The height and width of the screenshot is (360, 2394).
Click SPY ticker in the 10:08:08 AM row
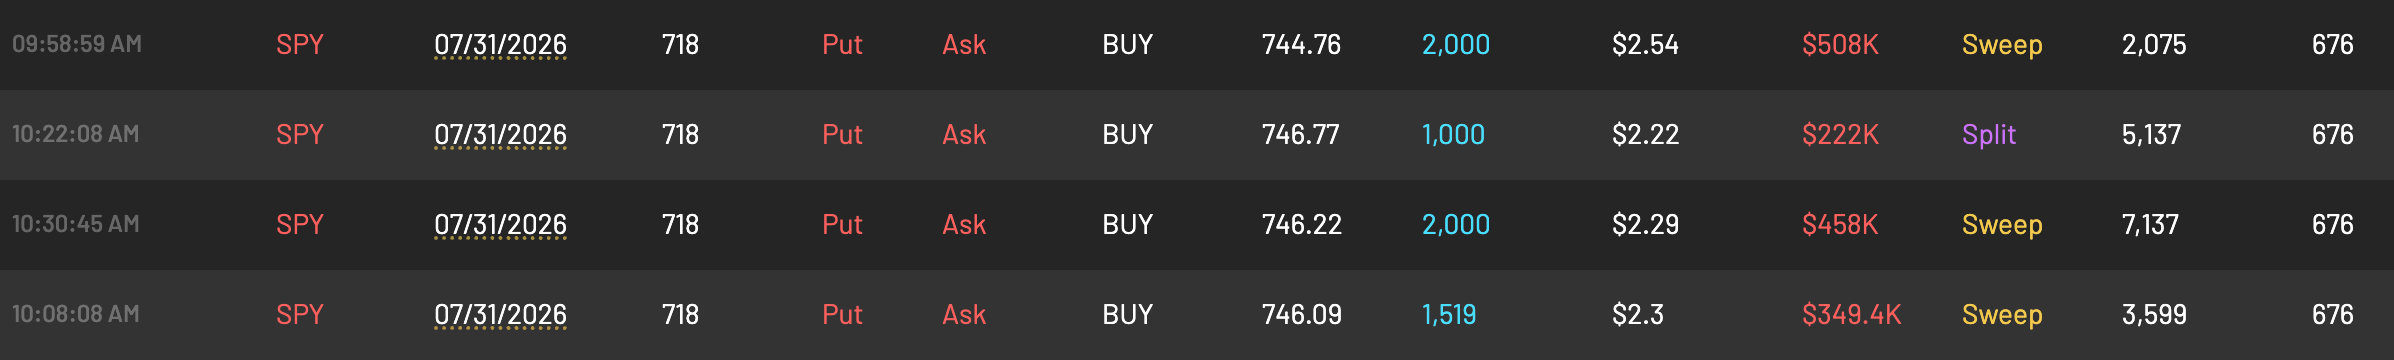(x=300, y=315)
